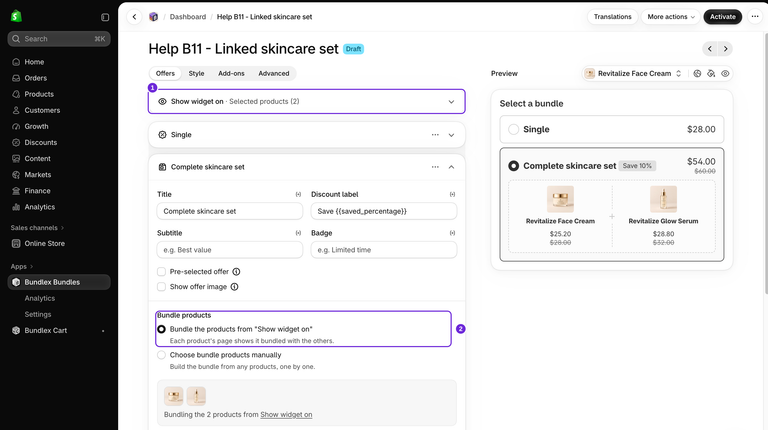The image size is (768, 430).
Task: Click the Analytics chart icon
Action: (16, 207)
